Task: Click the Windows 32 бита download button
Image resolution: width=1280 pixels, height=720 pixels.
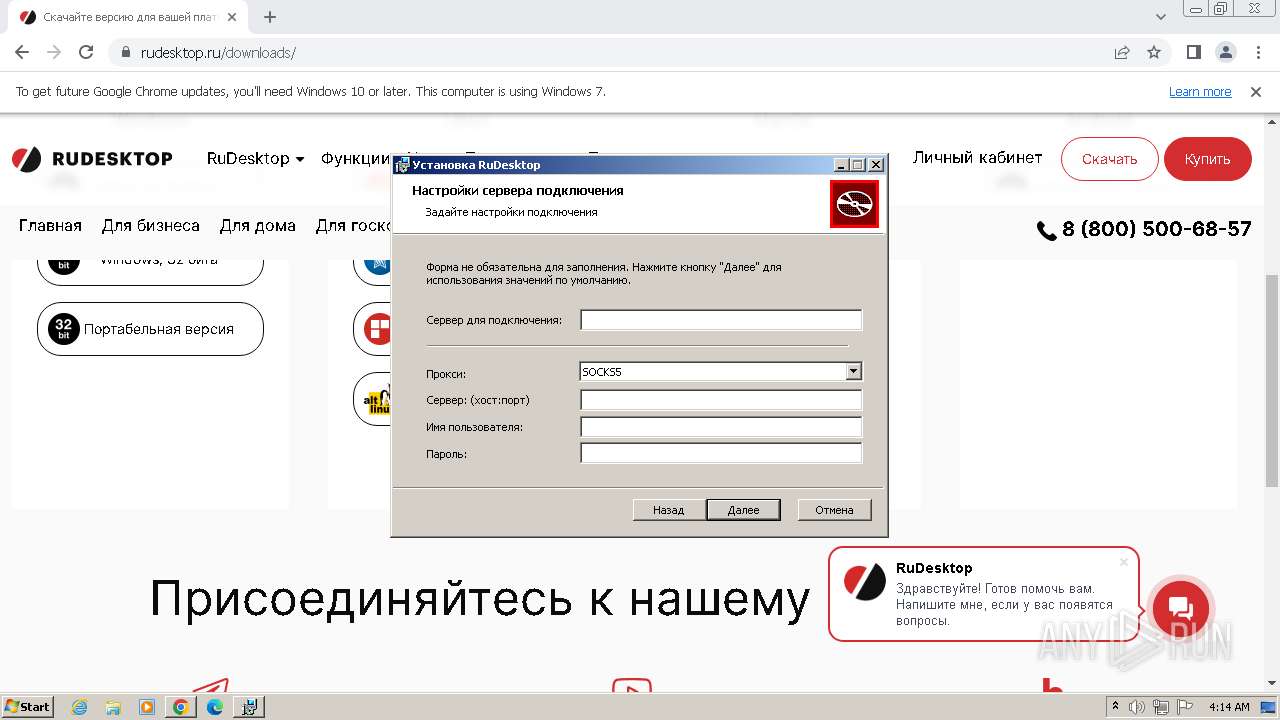Action: click(x=150, y=265)
